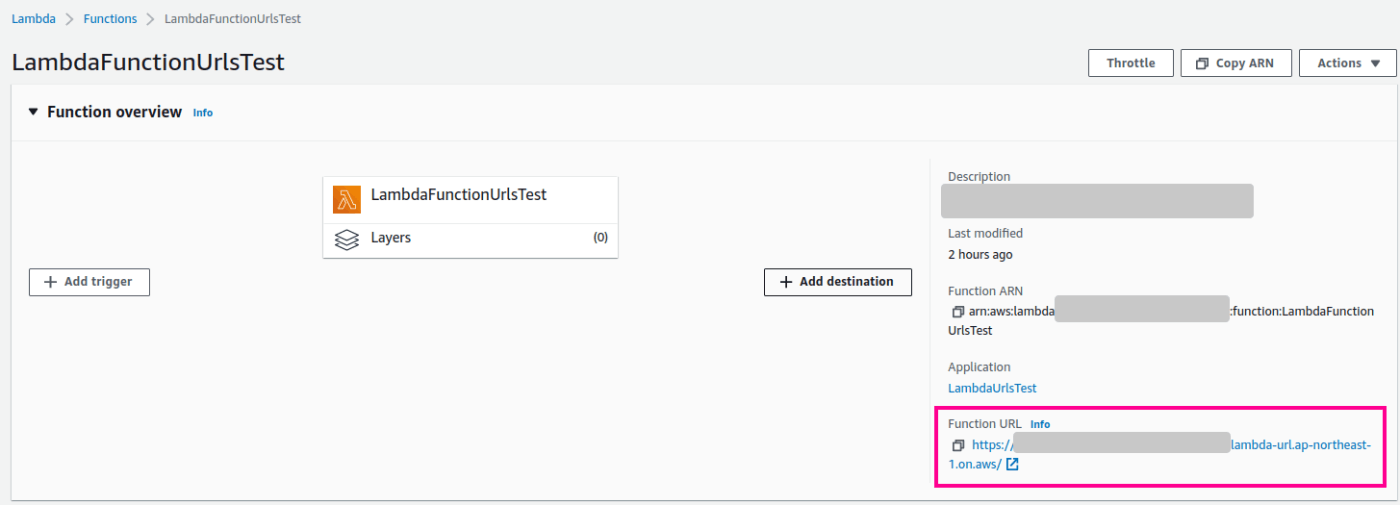
Task: Click the orange Lambda function icon
Action: coord(347,199)
